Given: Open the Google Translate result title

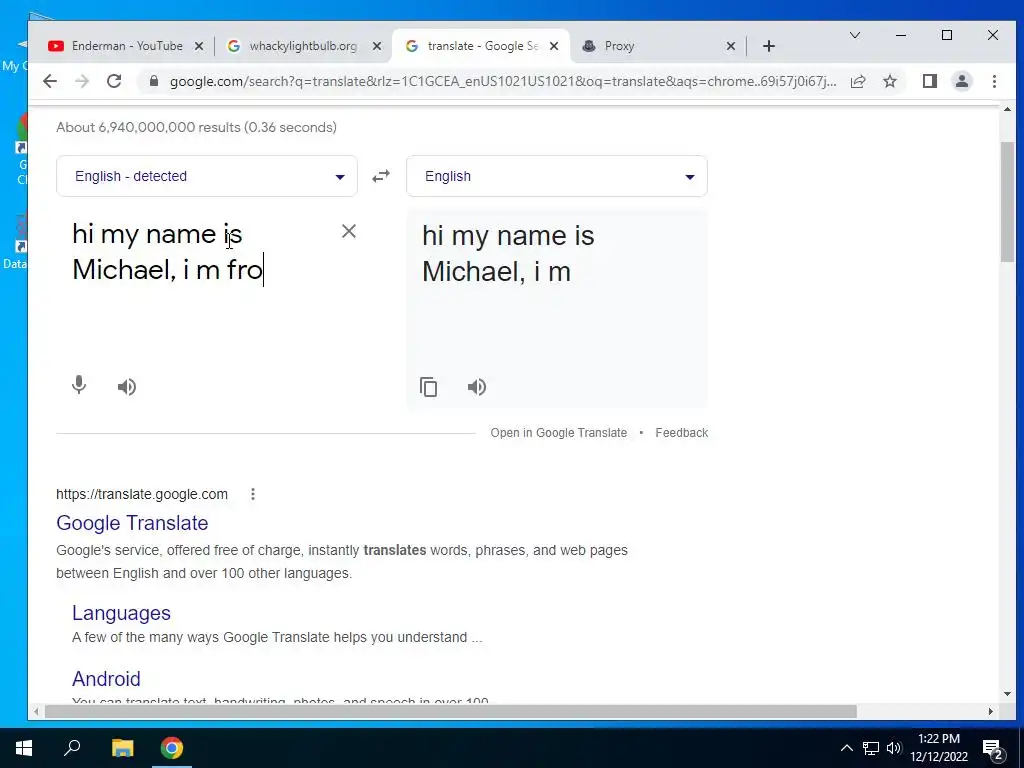Looking at the screenshot, I should coord(132,523).
